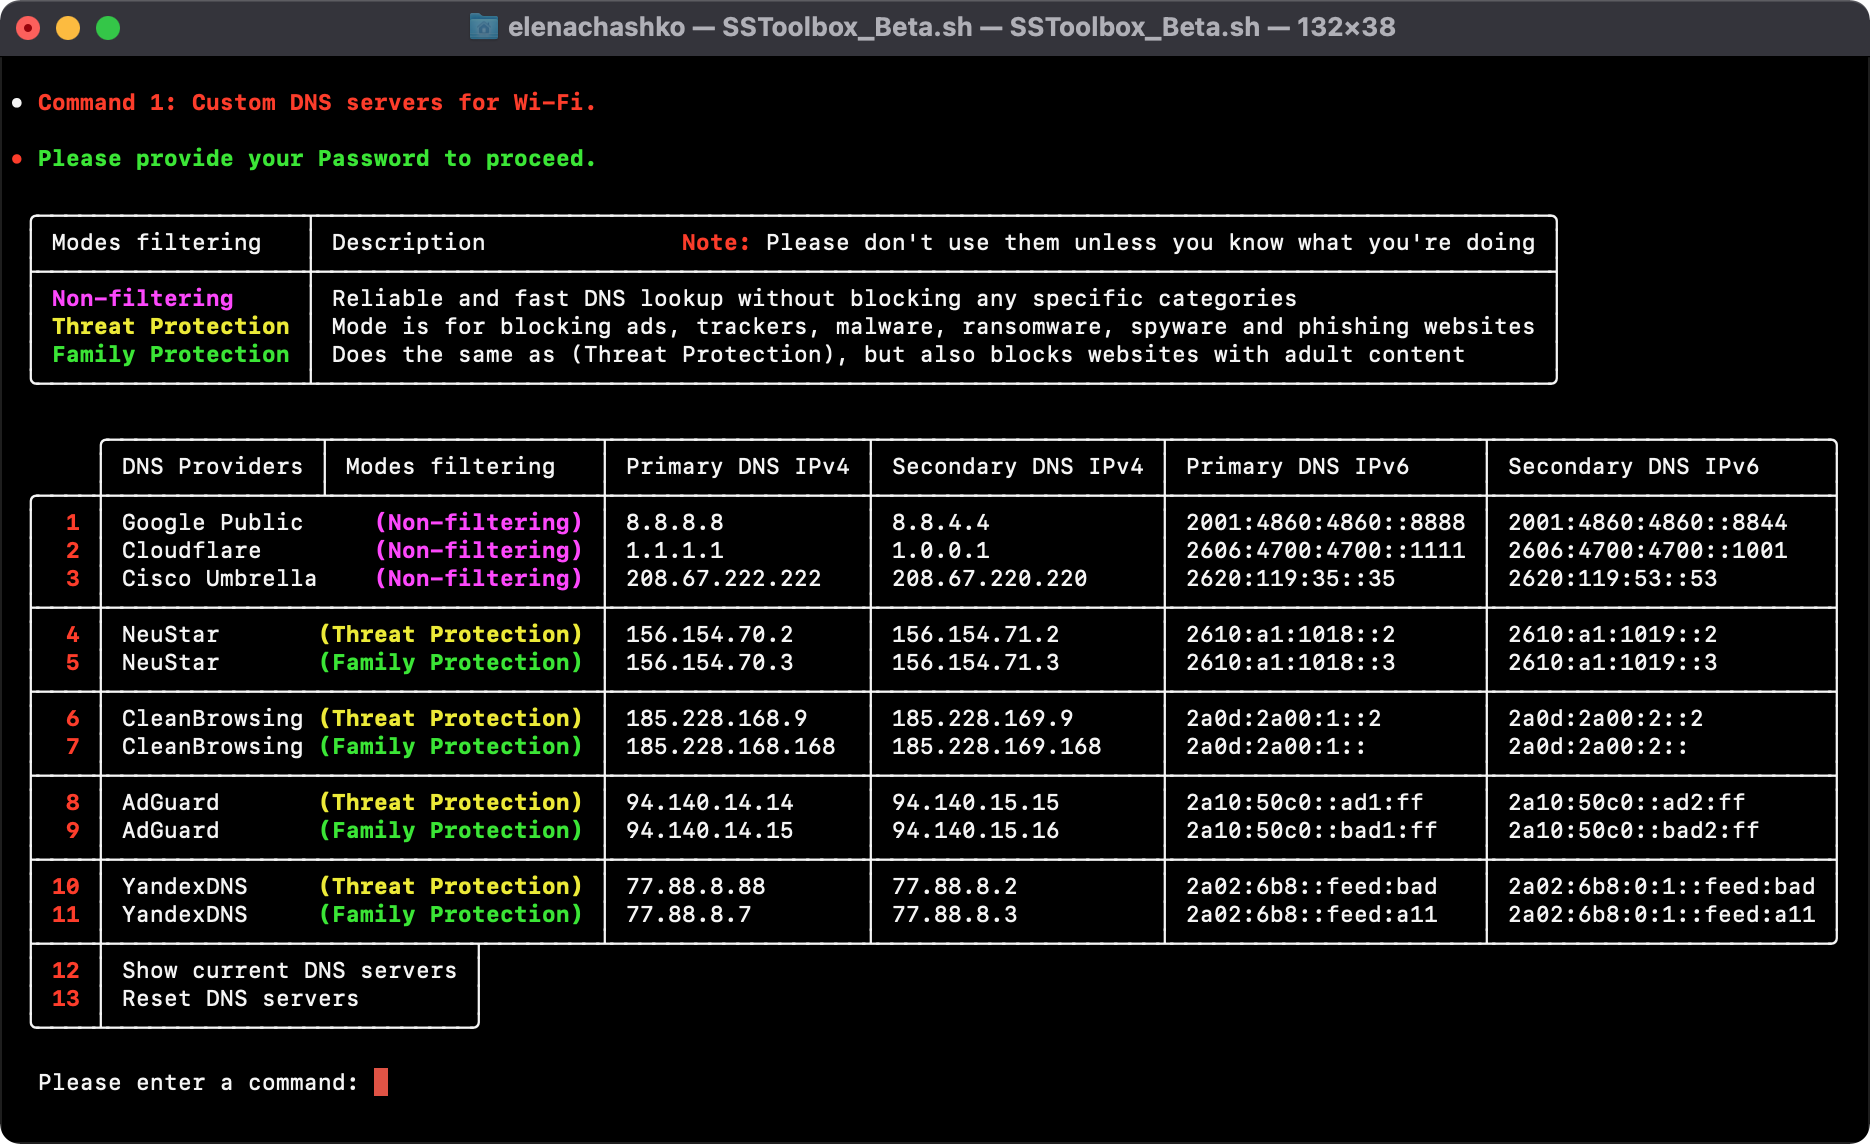Click the '208.67.222.222' address

724,579
